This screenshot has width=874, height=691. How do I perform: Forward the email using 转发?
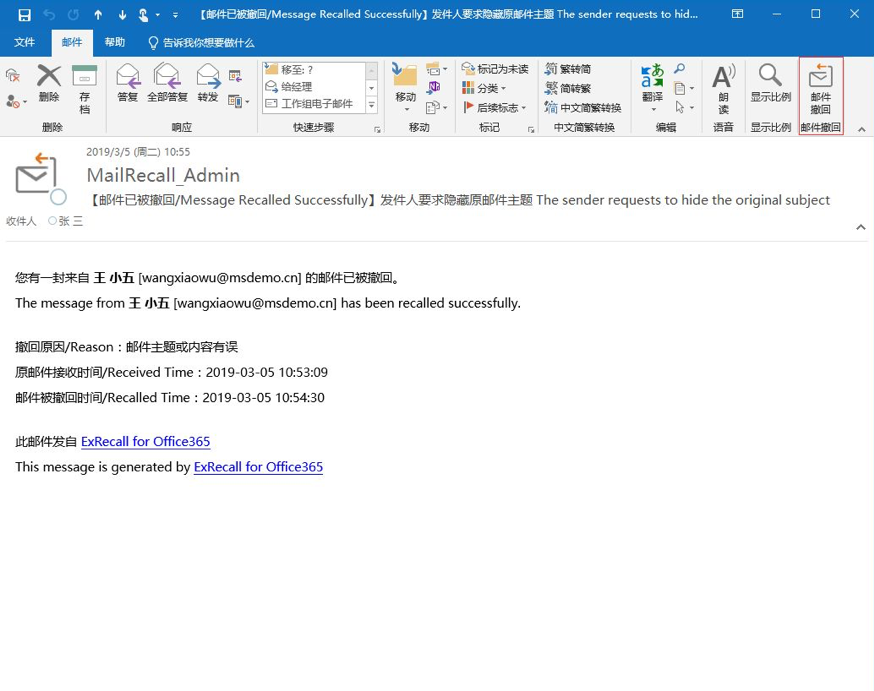click(207, 83)
